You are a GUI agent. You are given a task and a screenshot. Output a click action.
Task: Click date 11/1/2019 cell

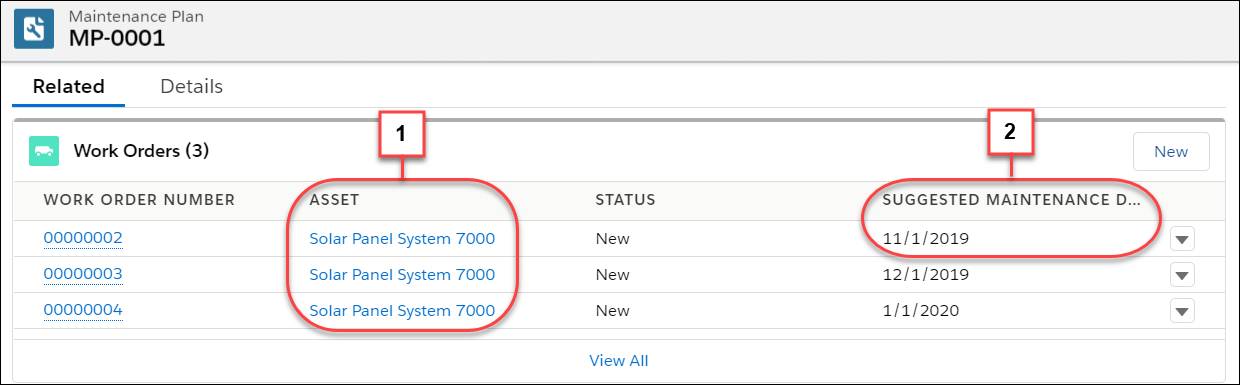click(926, 239)
